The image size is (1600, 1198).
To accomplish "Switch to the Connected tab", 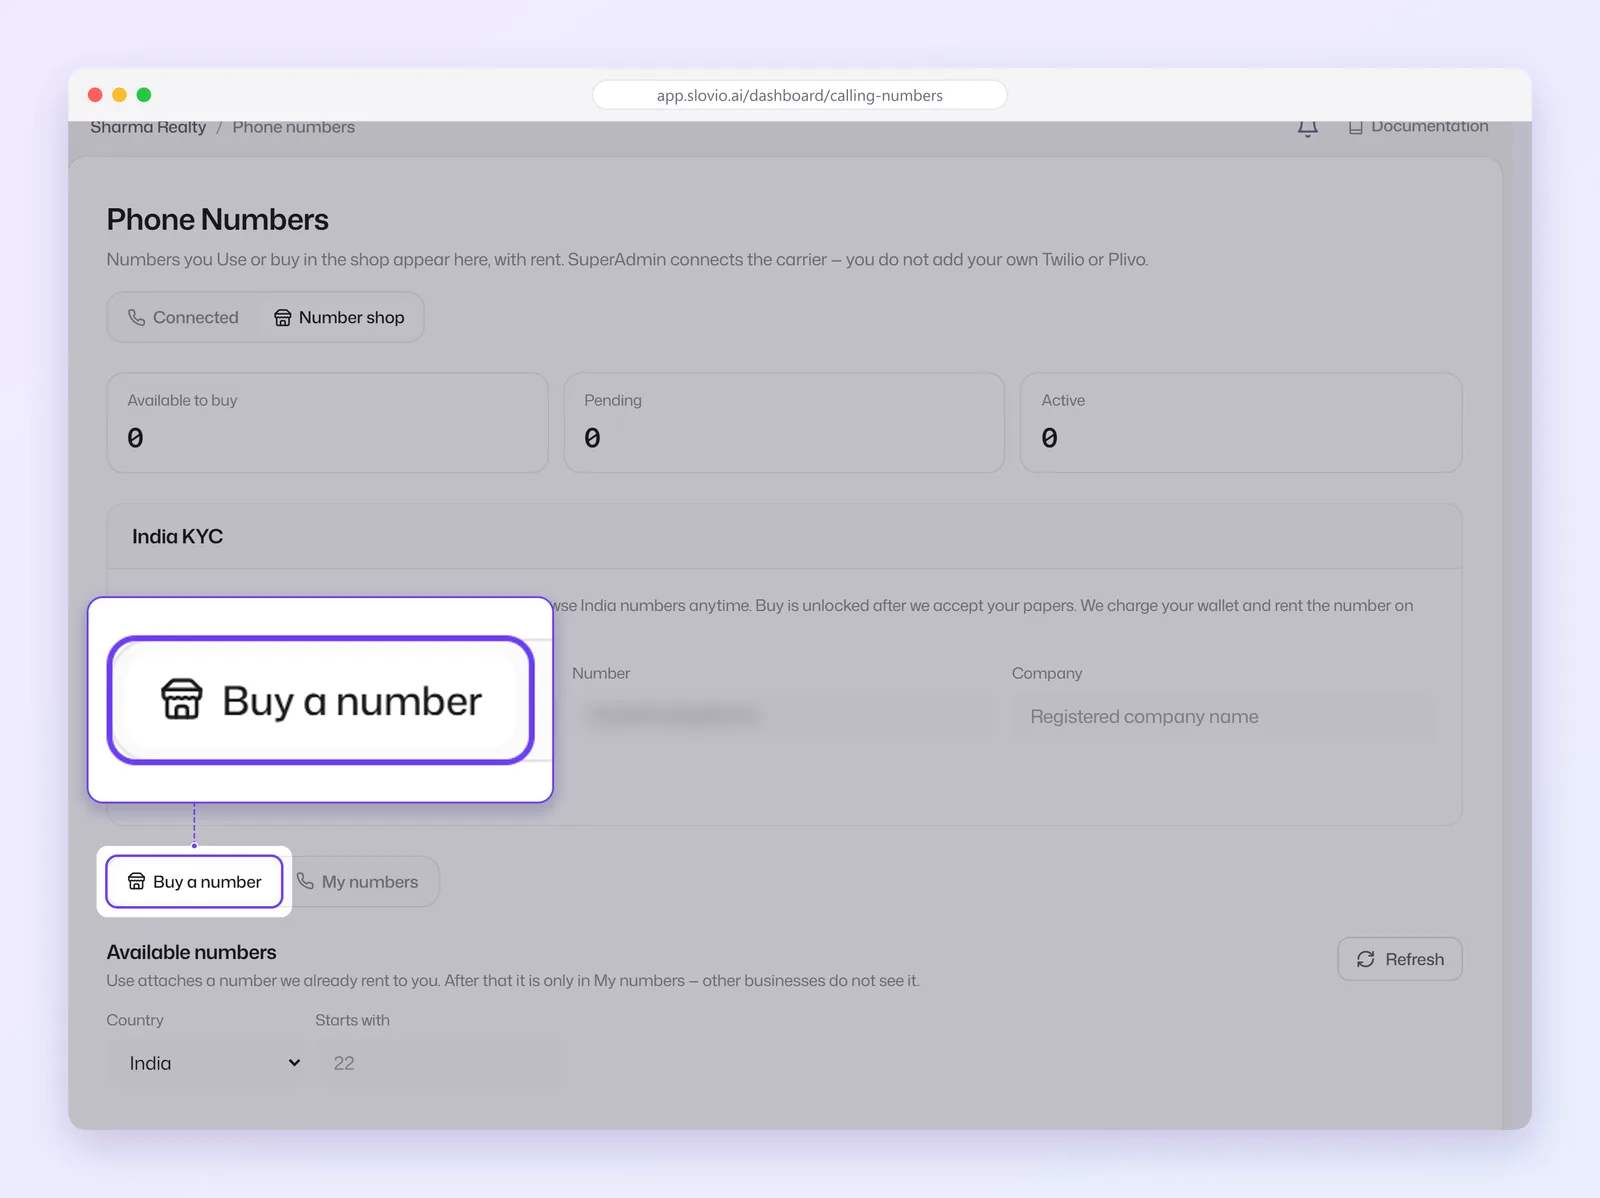I will click(183, 317).
